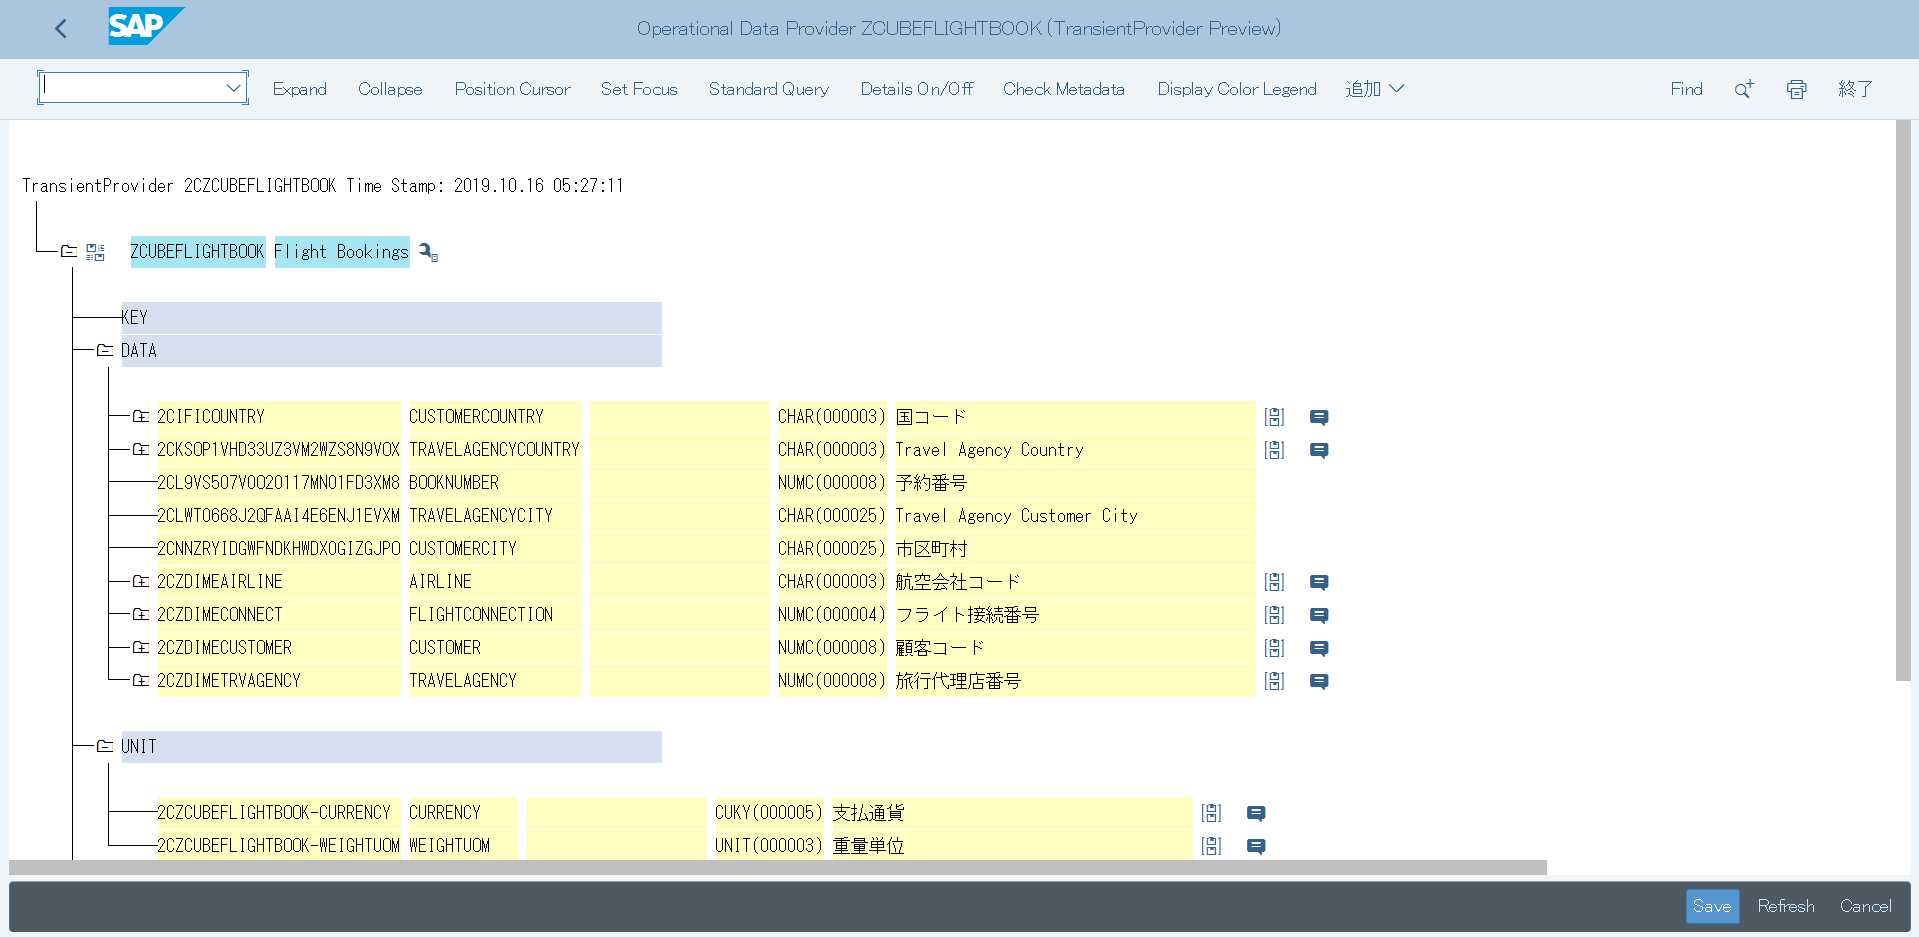Open the 追加 more-options dropdown
Viewport: 1919px width, 937px height.
(x=1374, y=89)
